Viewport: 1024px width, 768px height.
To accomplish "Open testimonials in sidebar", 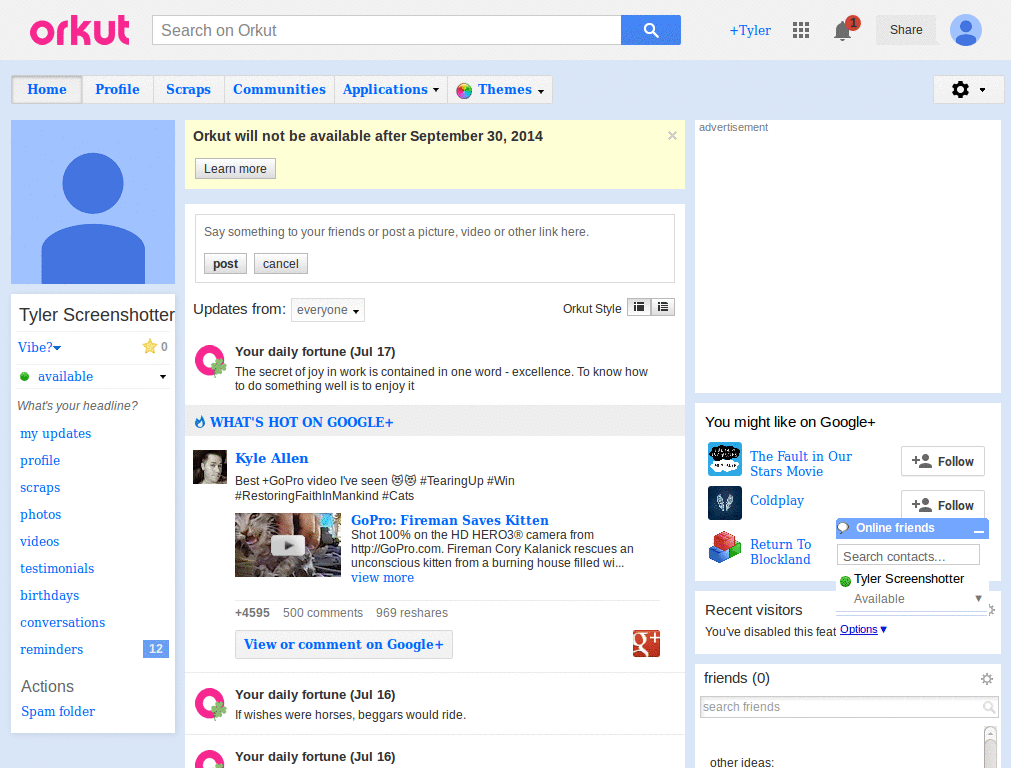I will [x=57, y=568].
